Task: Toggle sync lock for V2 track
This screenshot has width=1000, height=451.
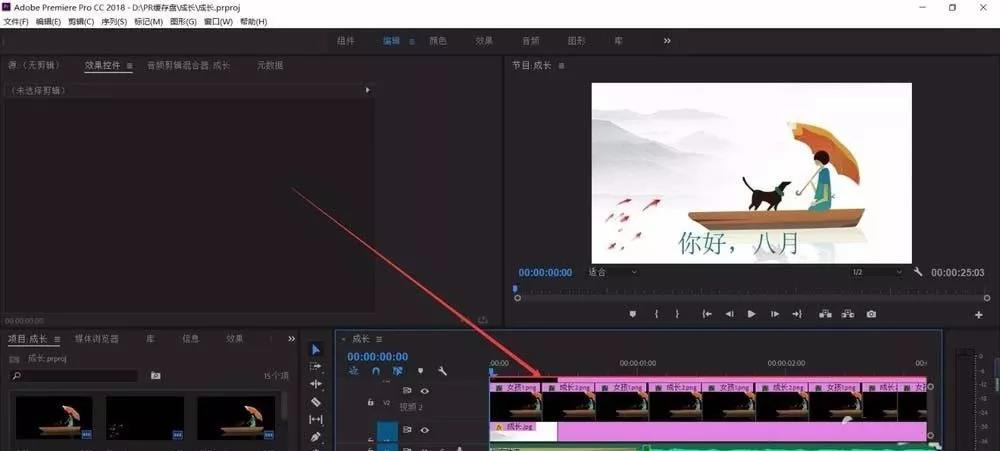Action: click(x=407, y=391)
